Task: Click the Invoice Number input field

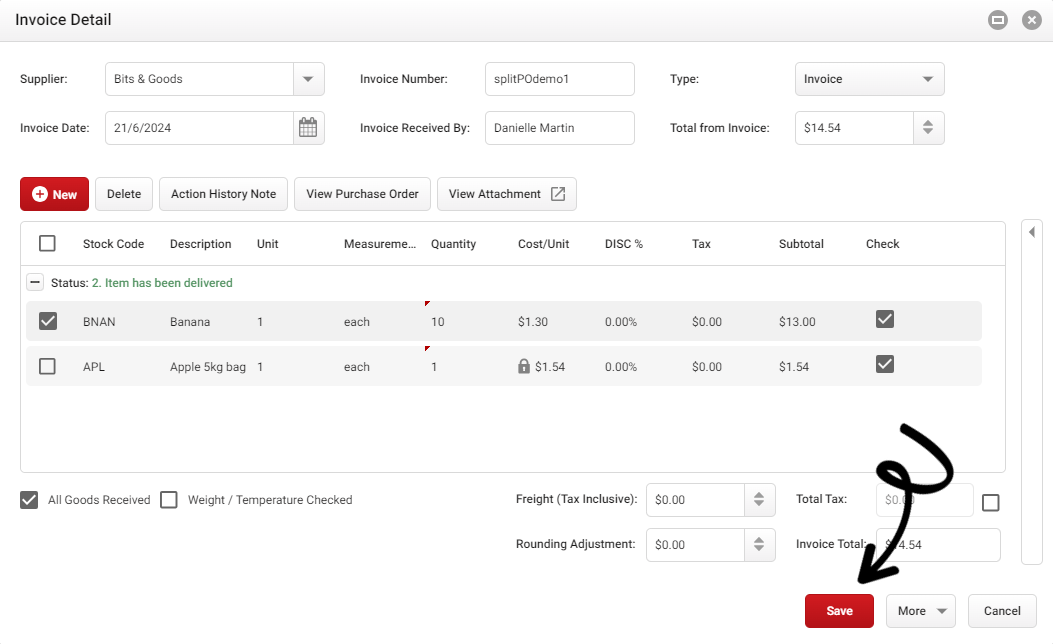Action: 560,79
